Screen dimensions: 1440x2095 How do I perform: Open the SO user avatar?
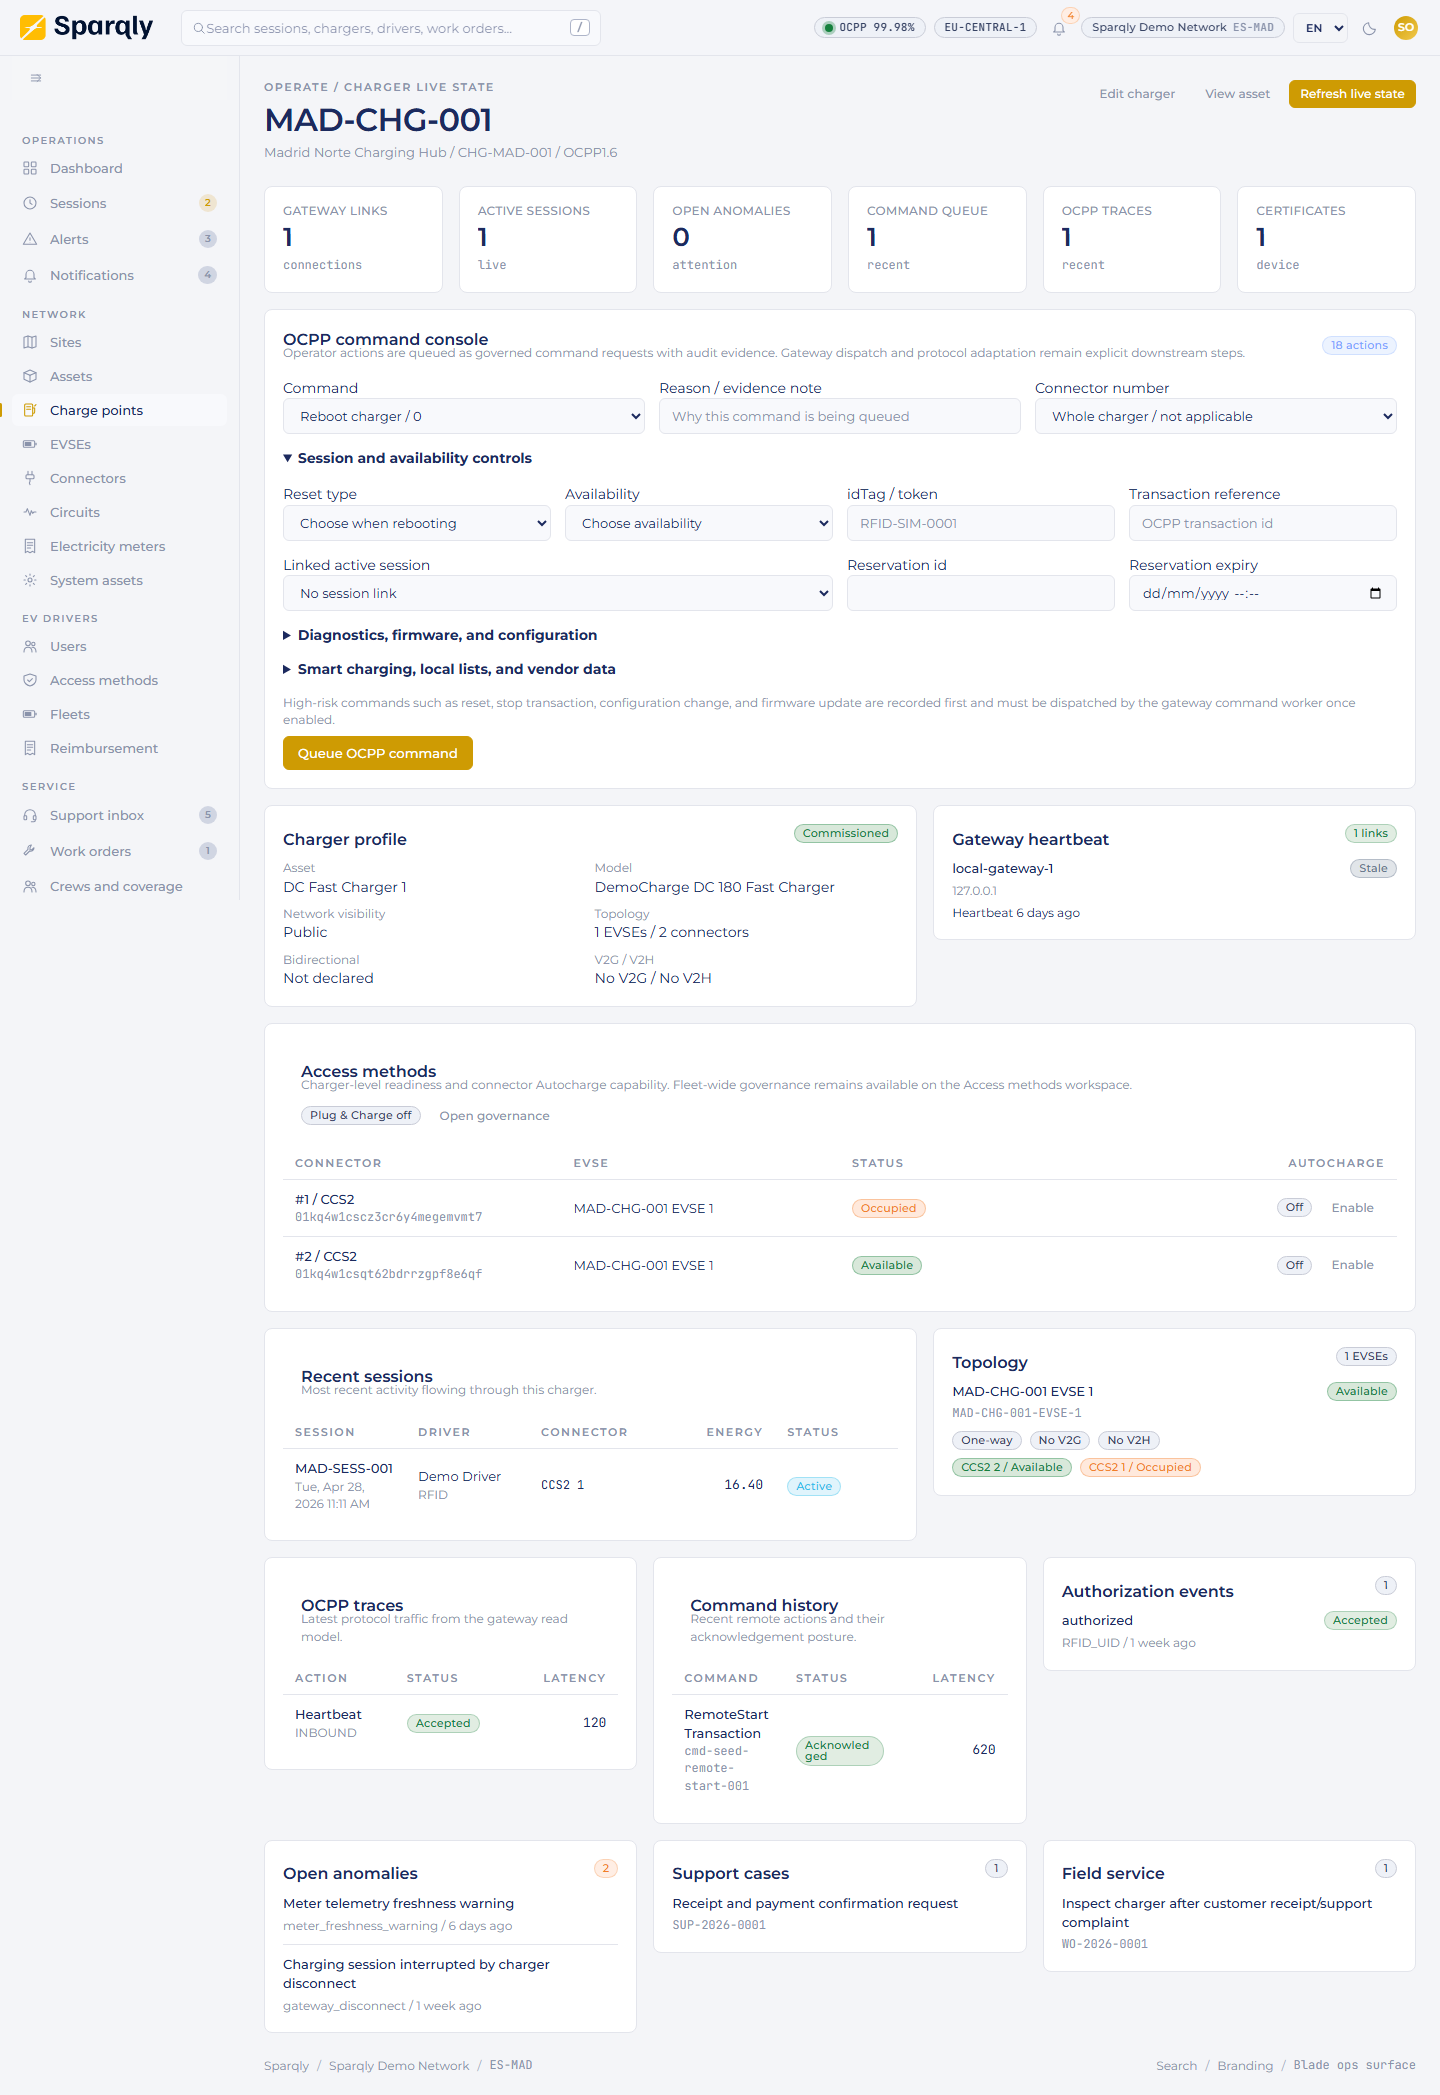pos(1406,27)
